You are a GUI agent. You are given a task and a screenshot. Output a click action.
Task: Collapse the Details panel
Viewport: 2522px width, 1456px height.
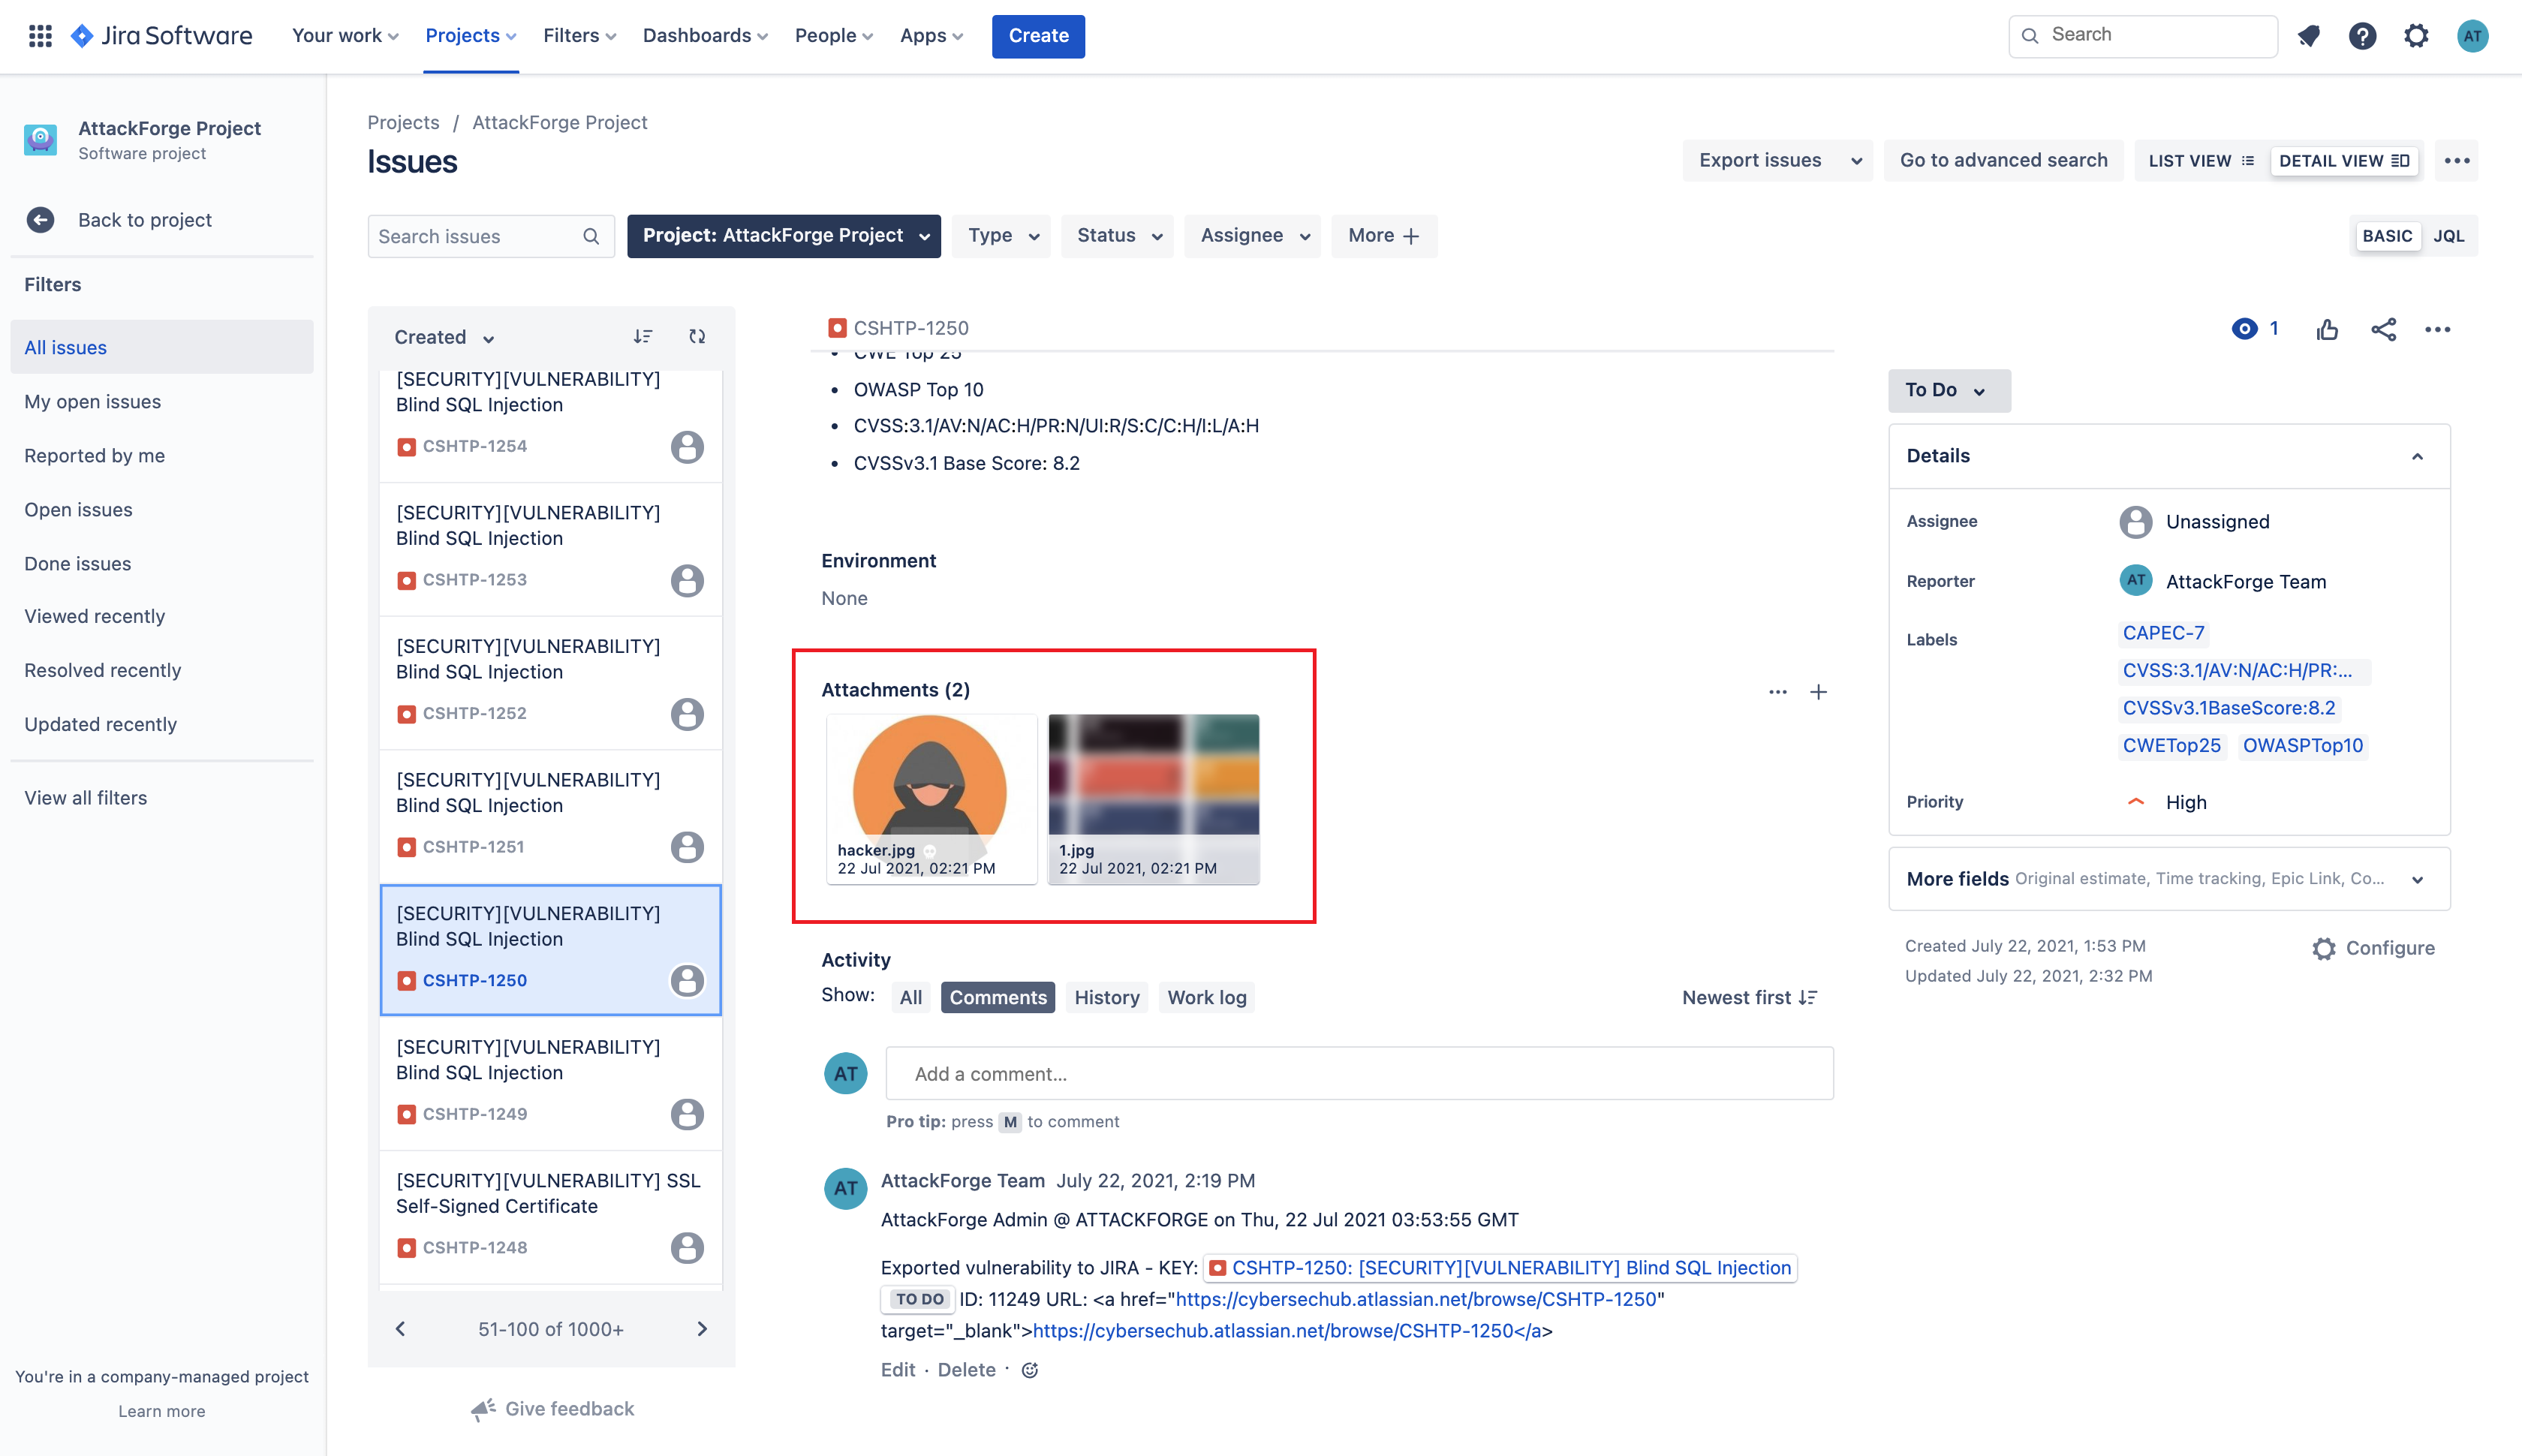[x=2417, y=456]
